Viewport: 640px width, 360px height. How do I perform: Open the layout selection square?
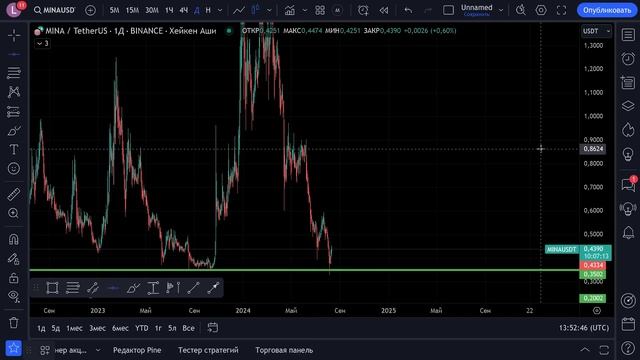click(x=448, y=10)
